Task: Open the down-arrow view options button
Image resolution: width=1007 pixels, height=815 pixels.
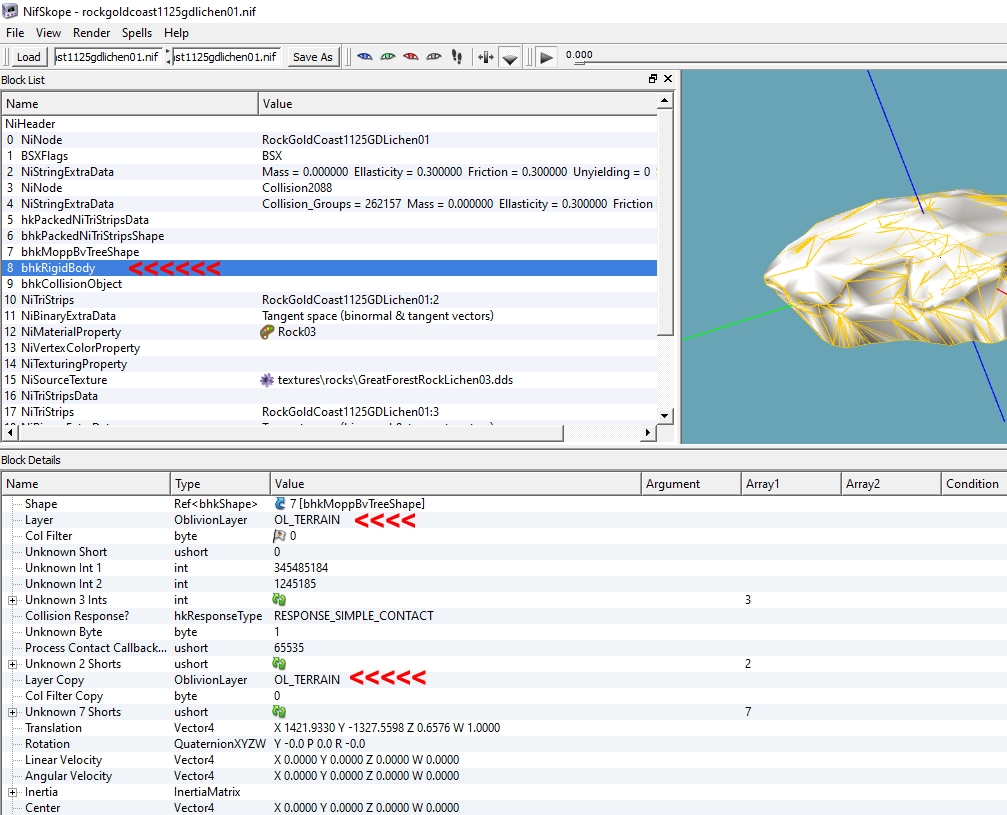Action: [x=510, y=58]
